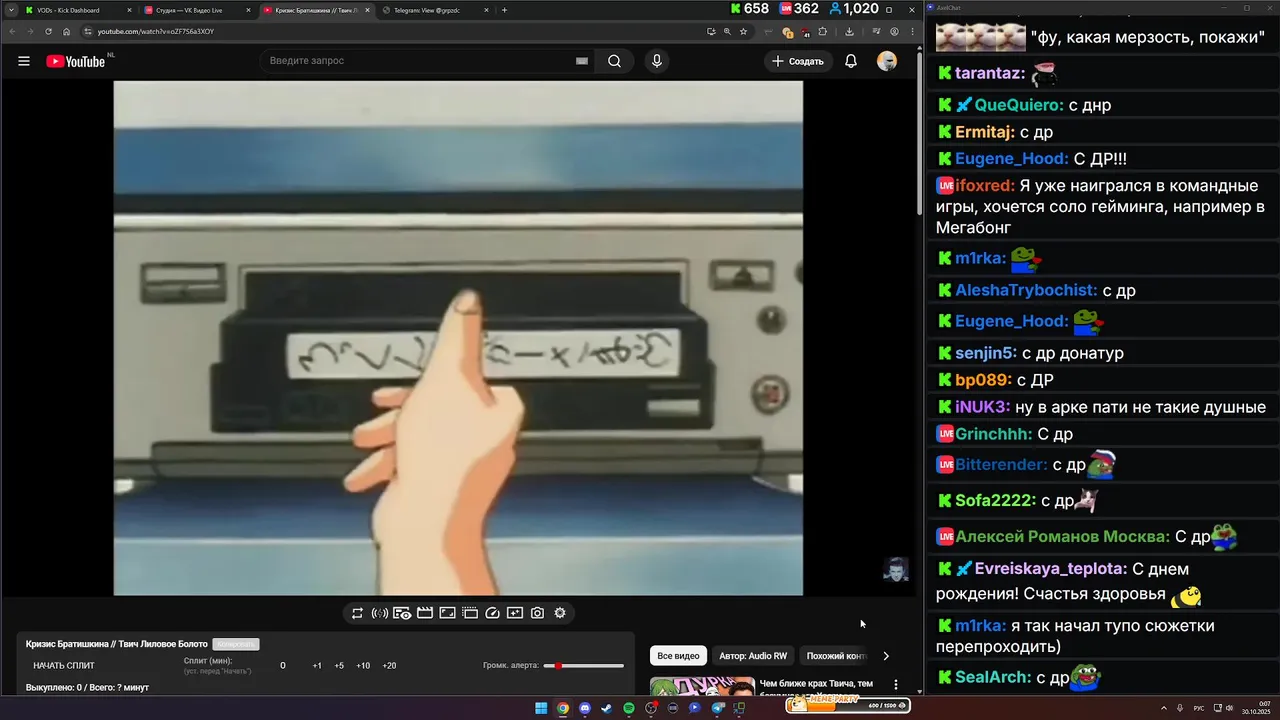Image resolution: width=1280 pixels, height=720 pixels.
Task: Click the Chrome address bar URL
Action: tap(156, 31)
